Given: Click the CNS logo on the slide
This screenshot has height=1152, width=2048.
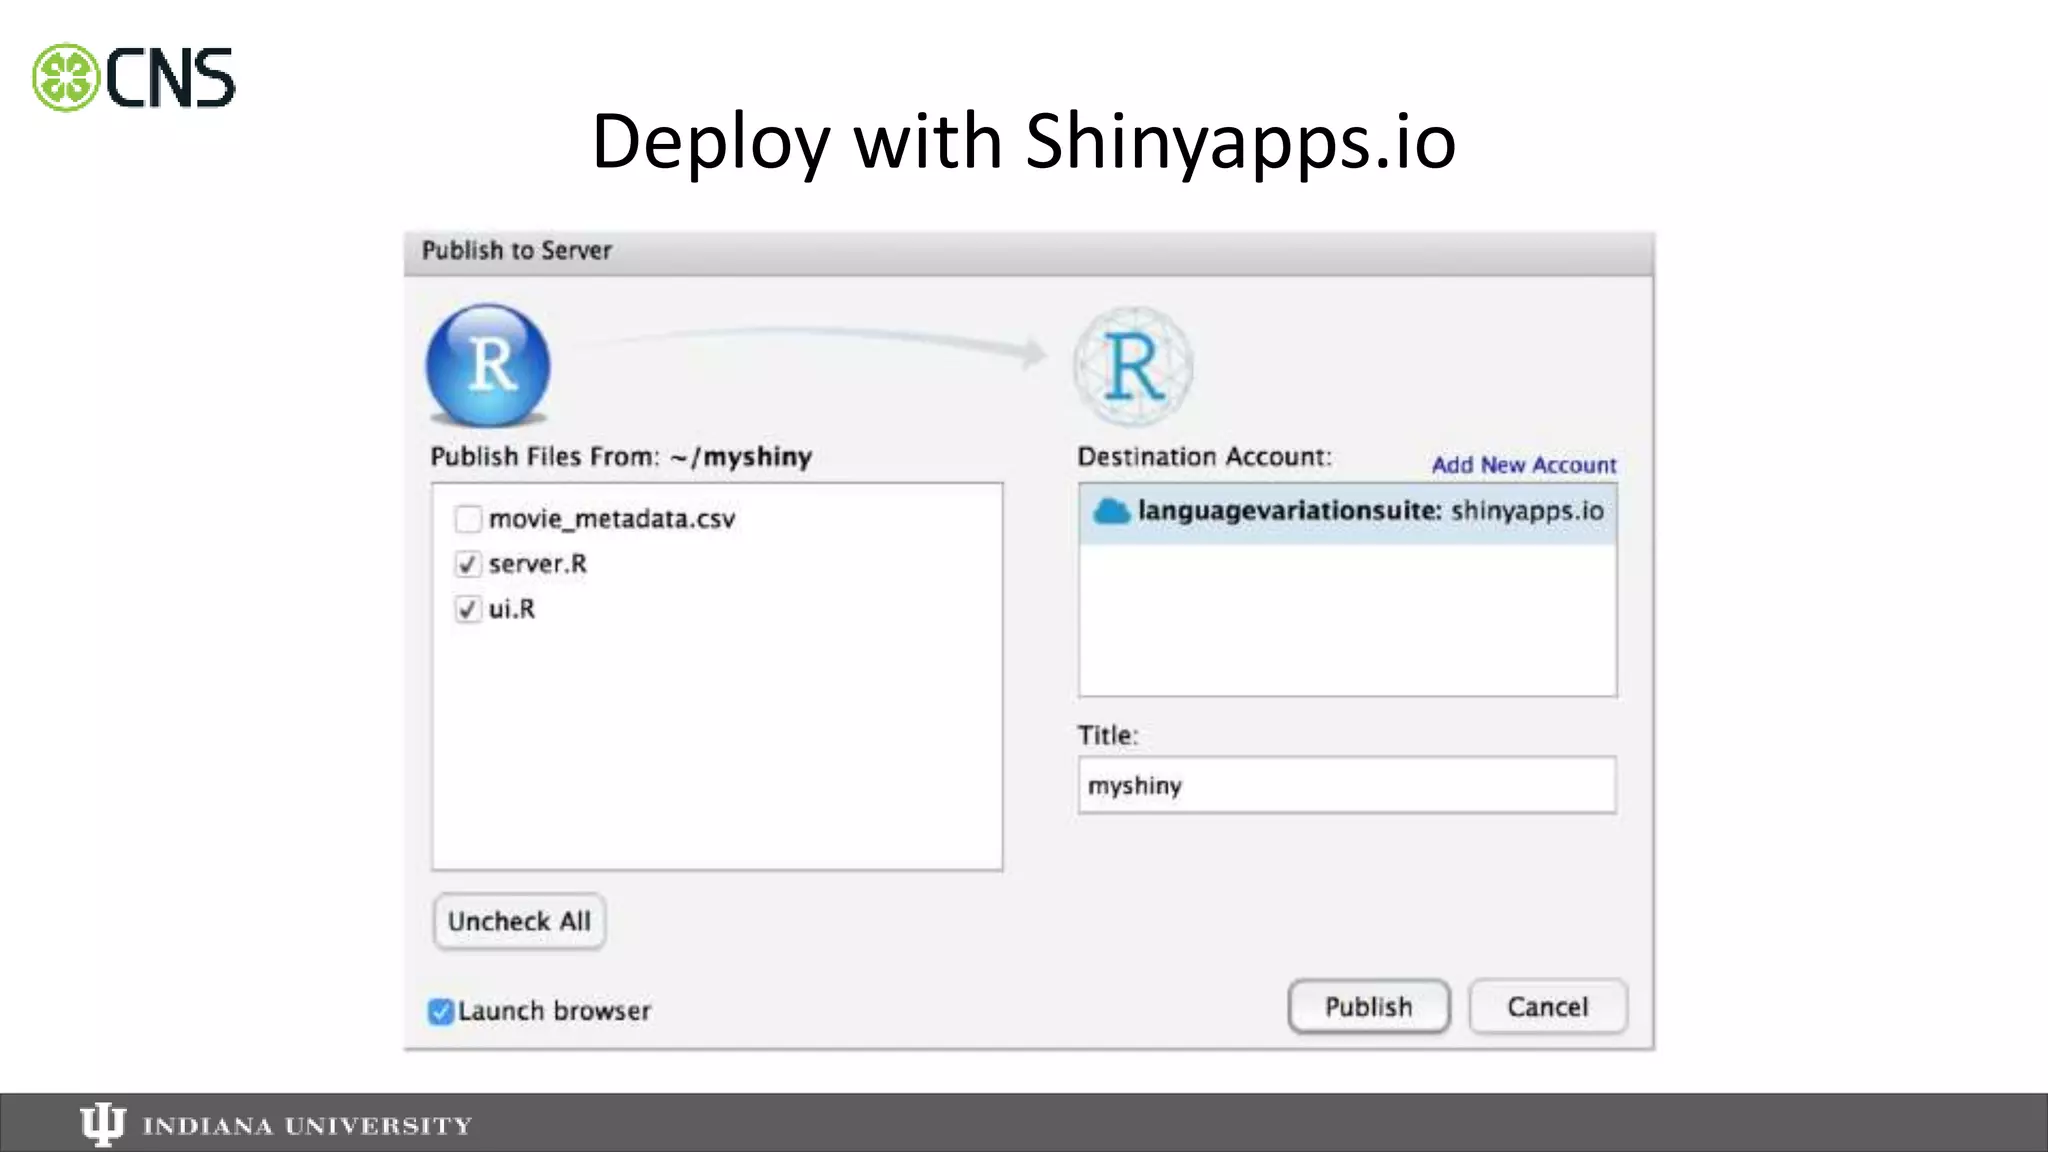Looking at the screenshot, I should point(134,77).
